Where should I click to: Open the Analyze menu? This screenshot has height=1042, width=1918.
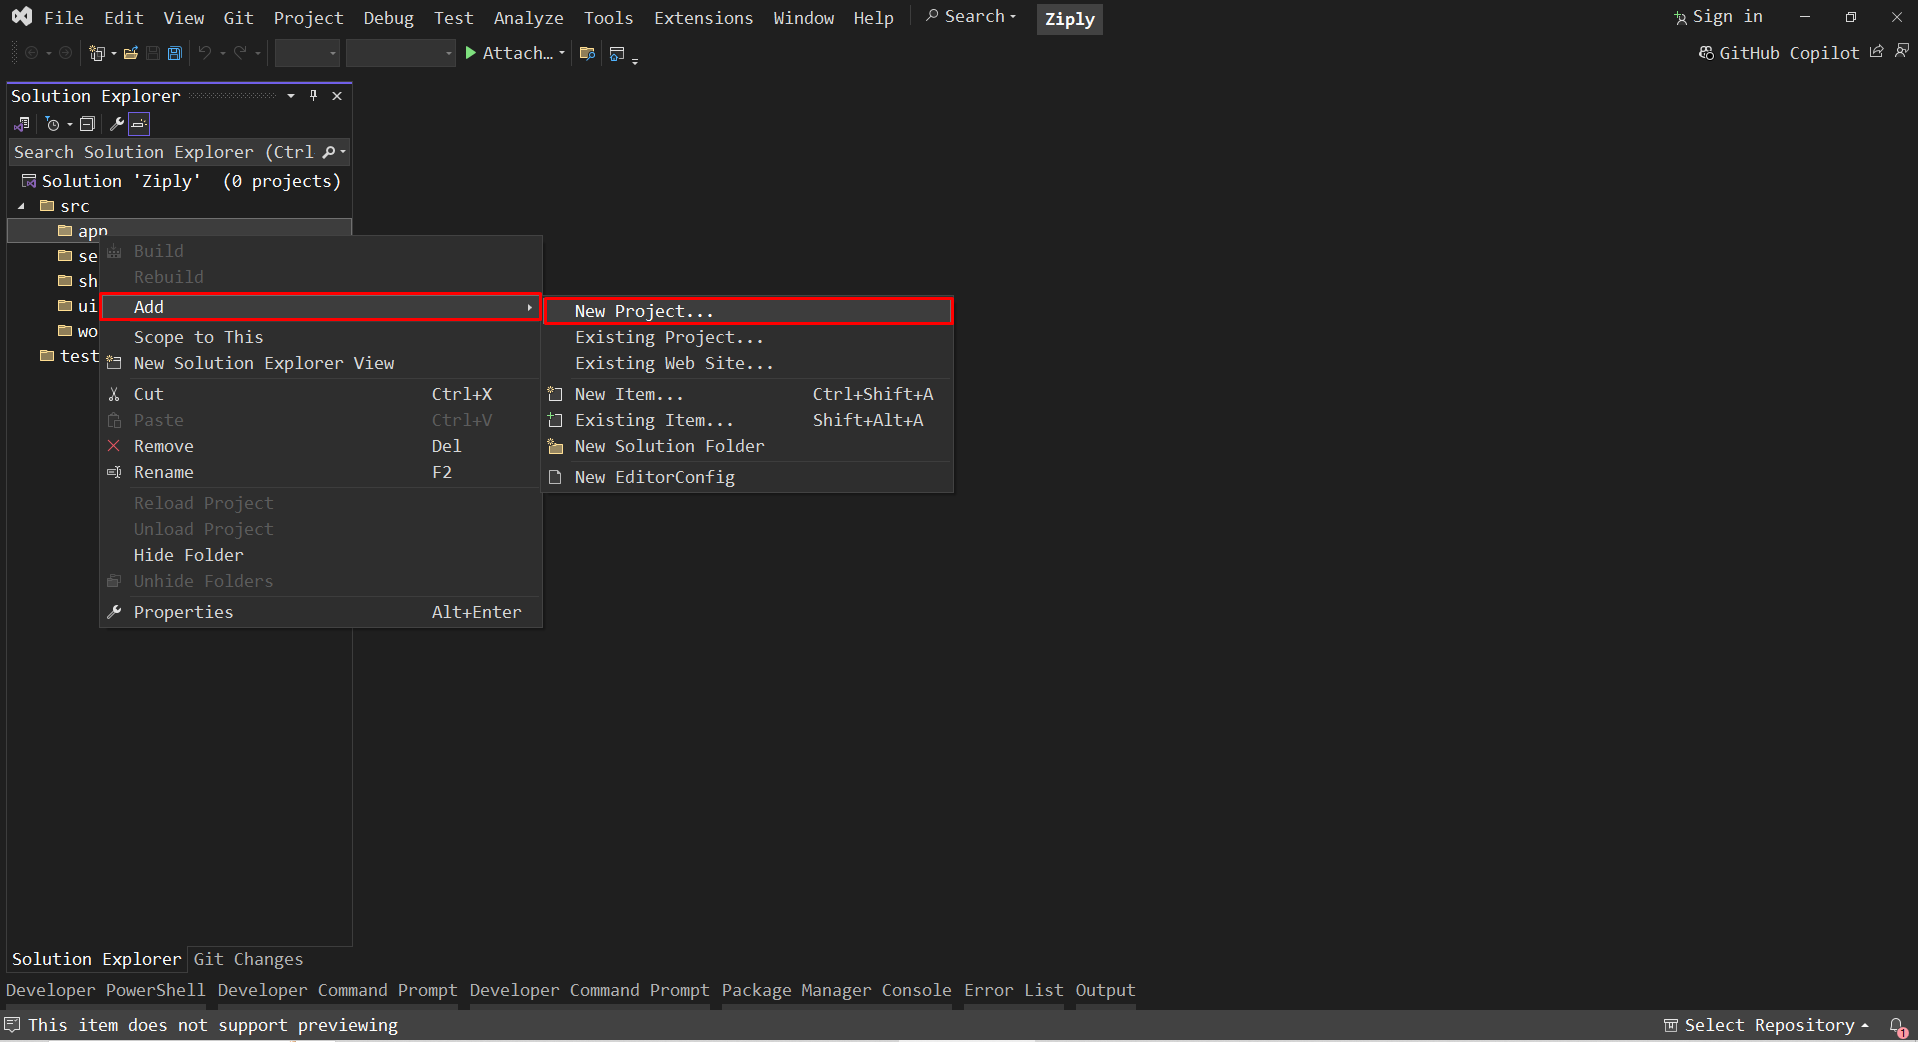coord(528,18)
